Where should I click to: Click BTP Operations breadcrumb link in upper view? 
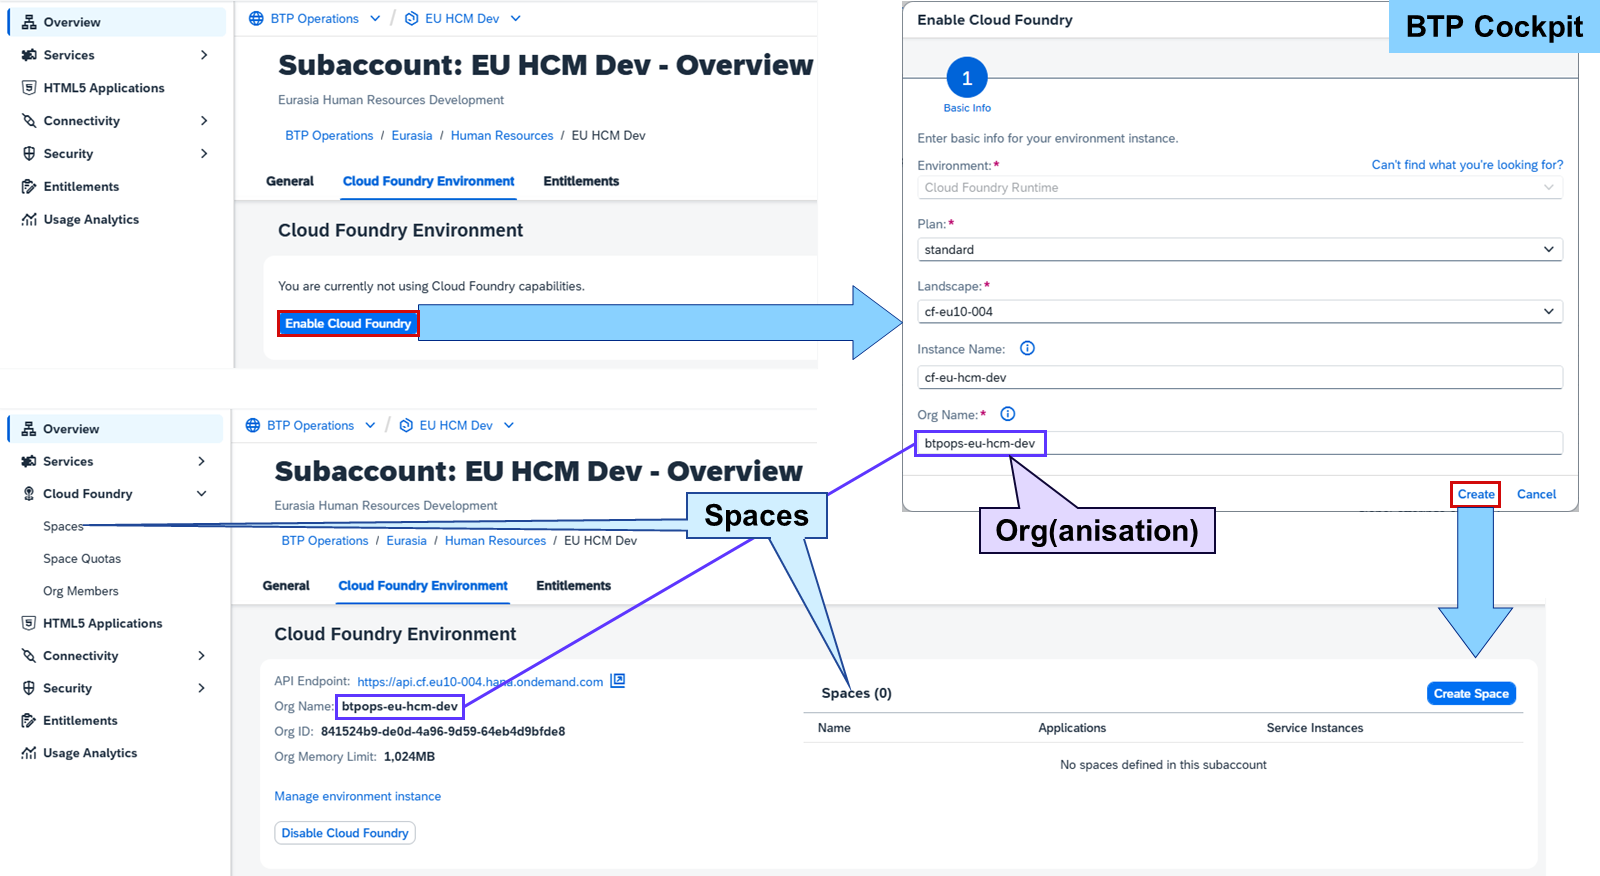coord(329,136)
